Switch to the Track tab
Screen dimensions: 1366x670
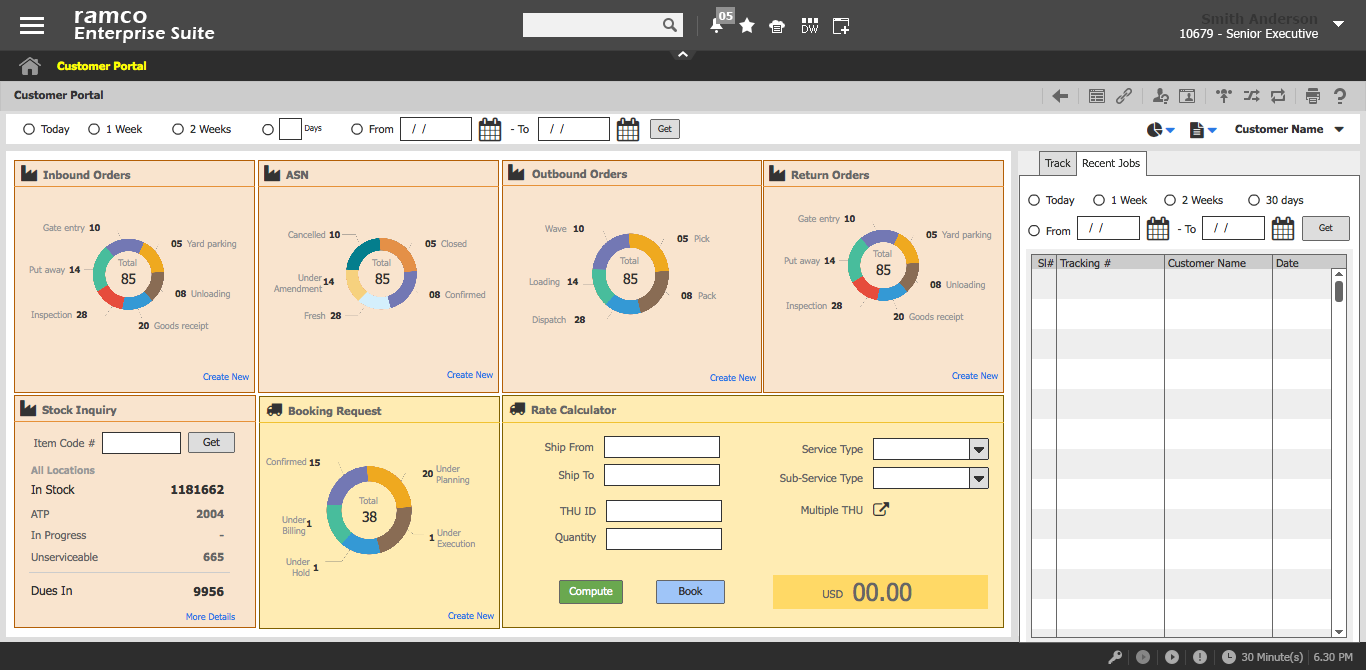click(x=1057, y=163)
